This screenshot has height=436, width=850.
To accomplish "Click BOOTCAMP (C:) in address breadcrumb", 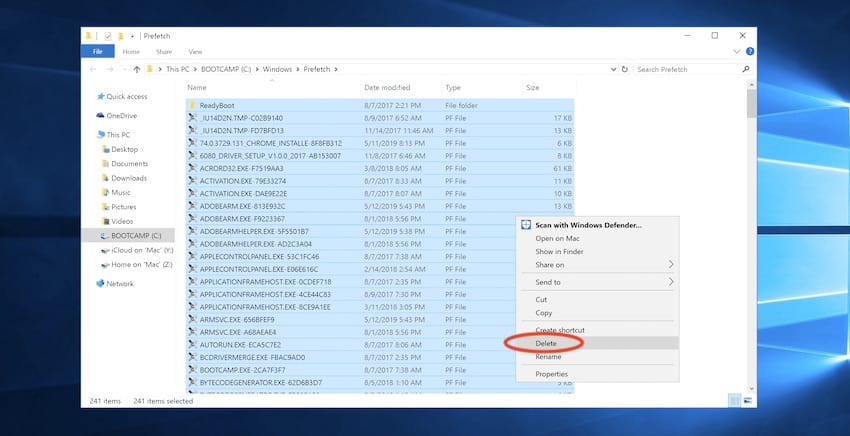I will tap(226, 69).
